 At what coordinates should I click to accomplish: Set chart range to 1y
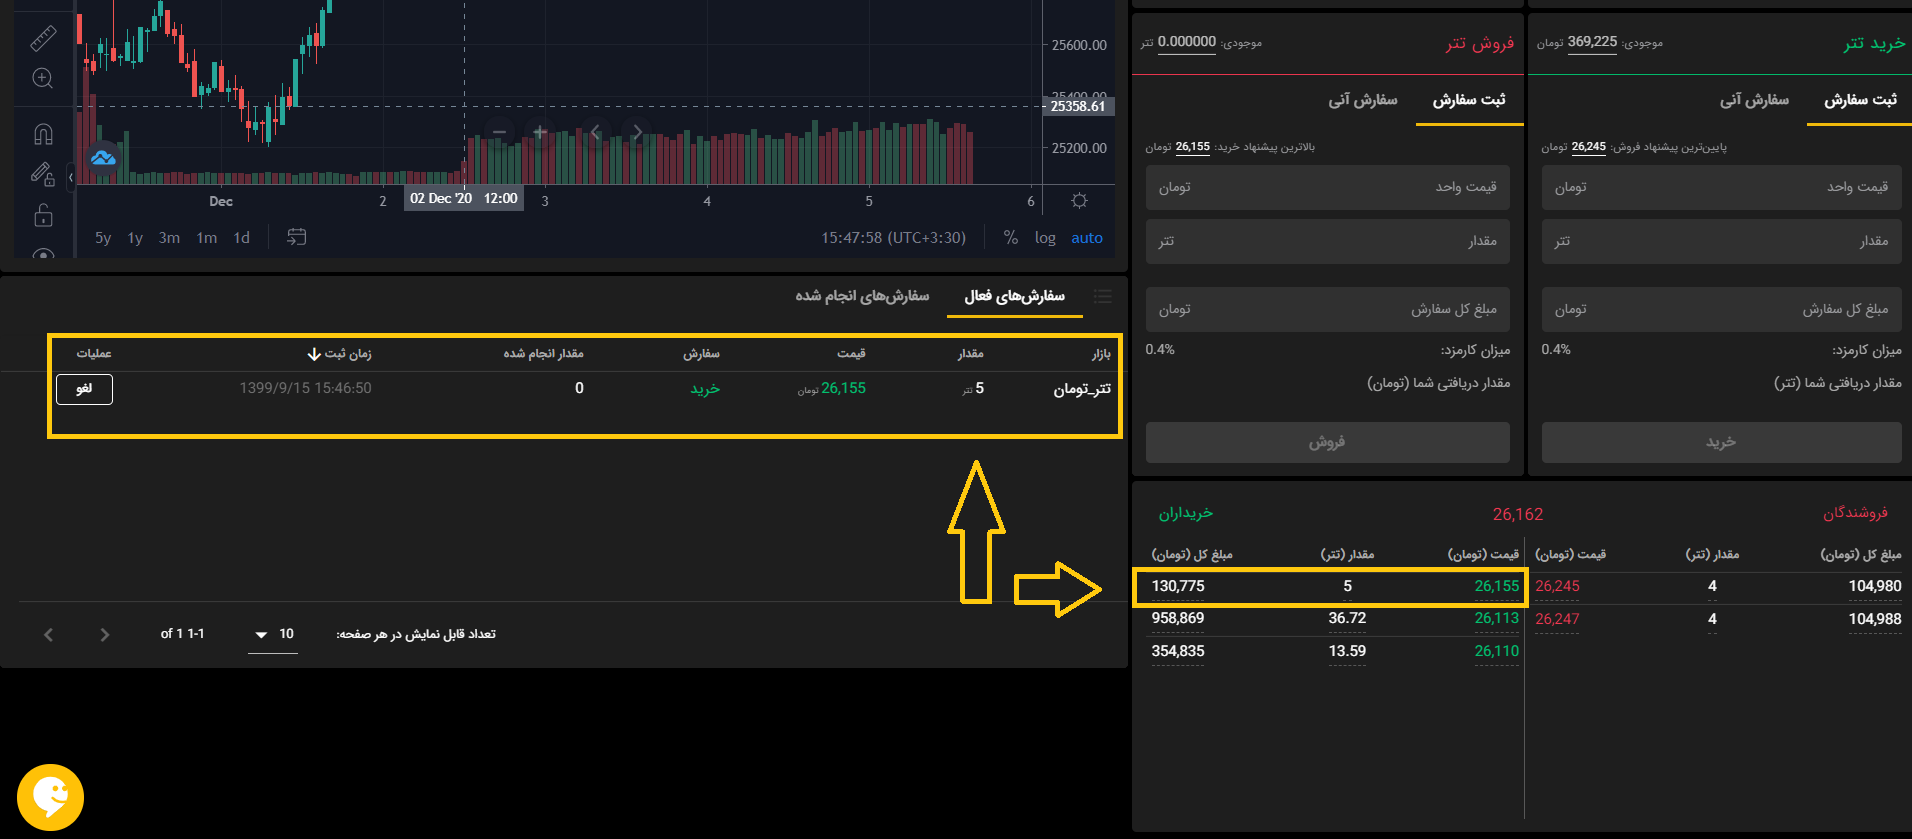click(135, 238)
